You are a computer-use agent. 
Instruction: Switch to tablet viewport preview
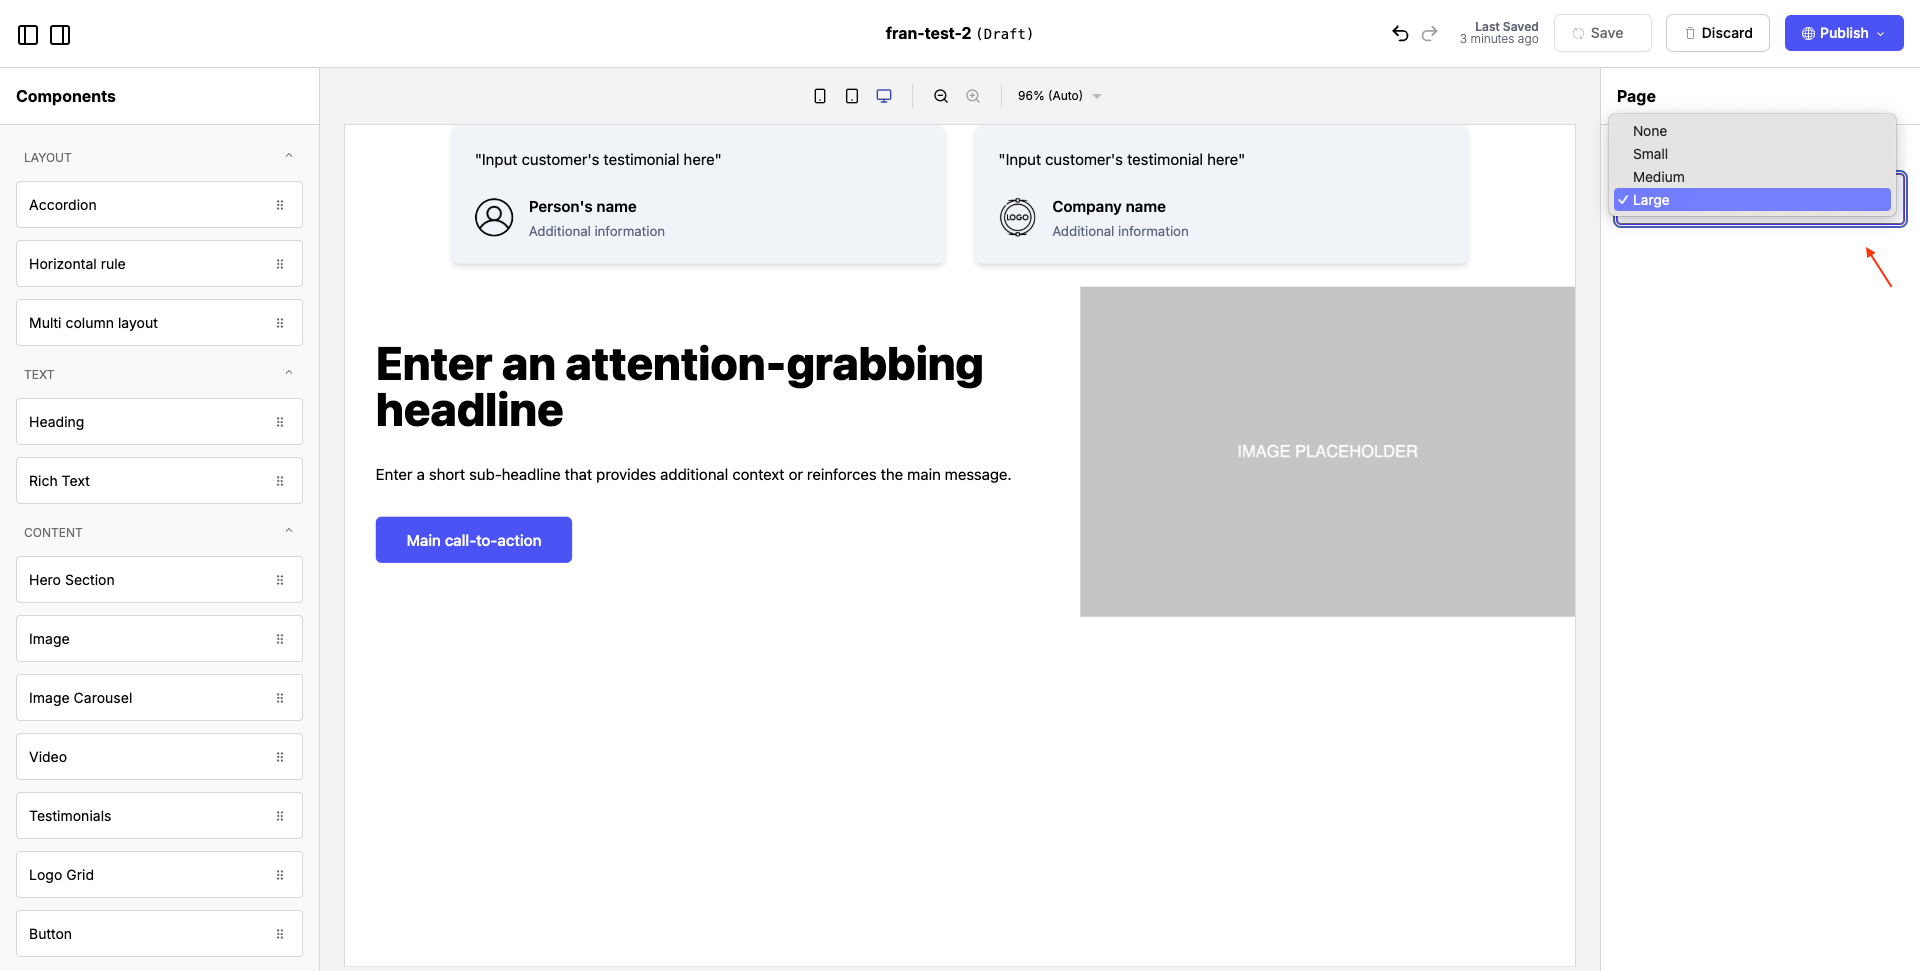(x=852, y=96)
